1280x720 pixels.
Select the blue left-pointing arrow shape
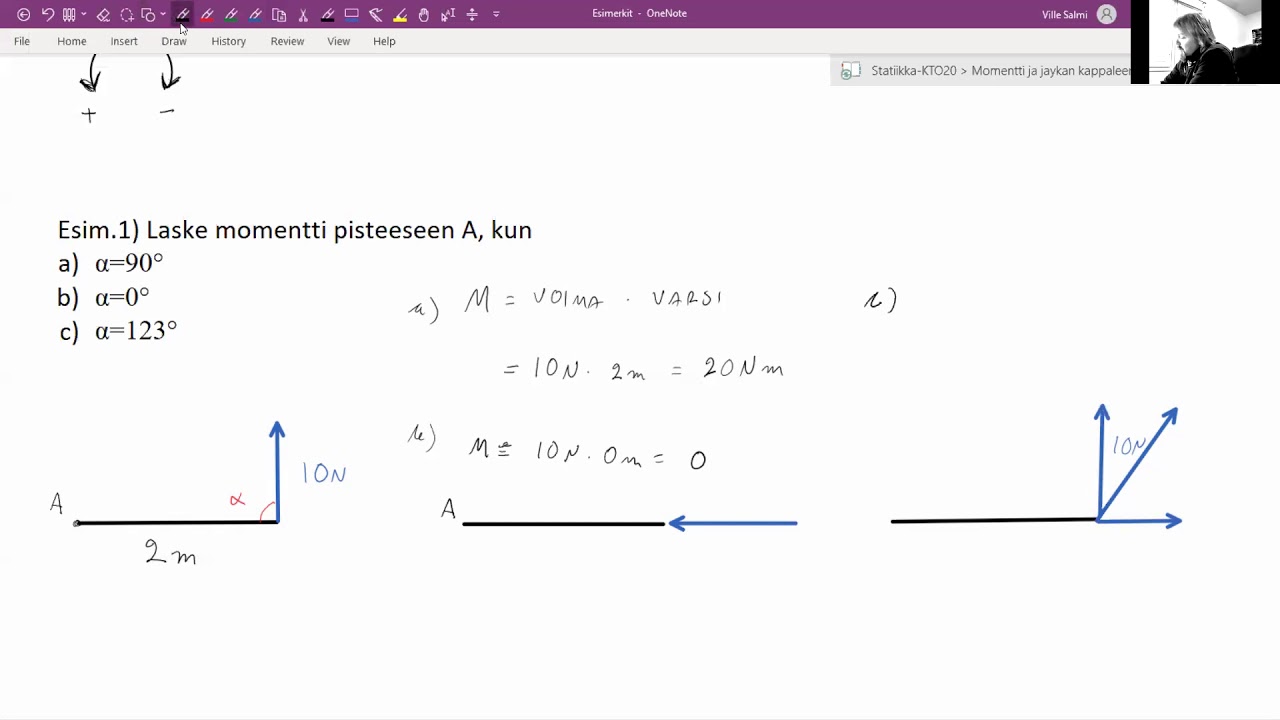[732, 522]
